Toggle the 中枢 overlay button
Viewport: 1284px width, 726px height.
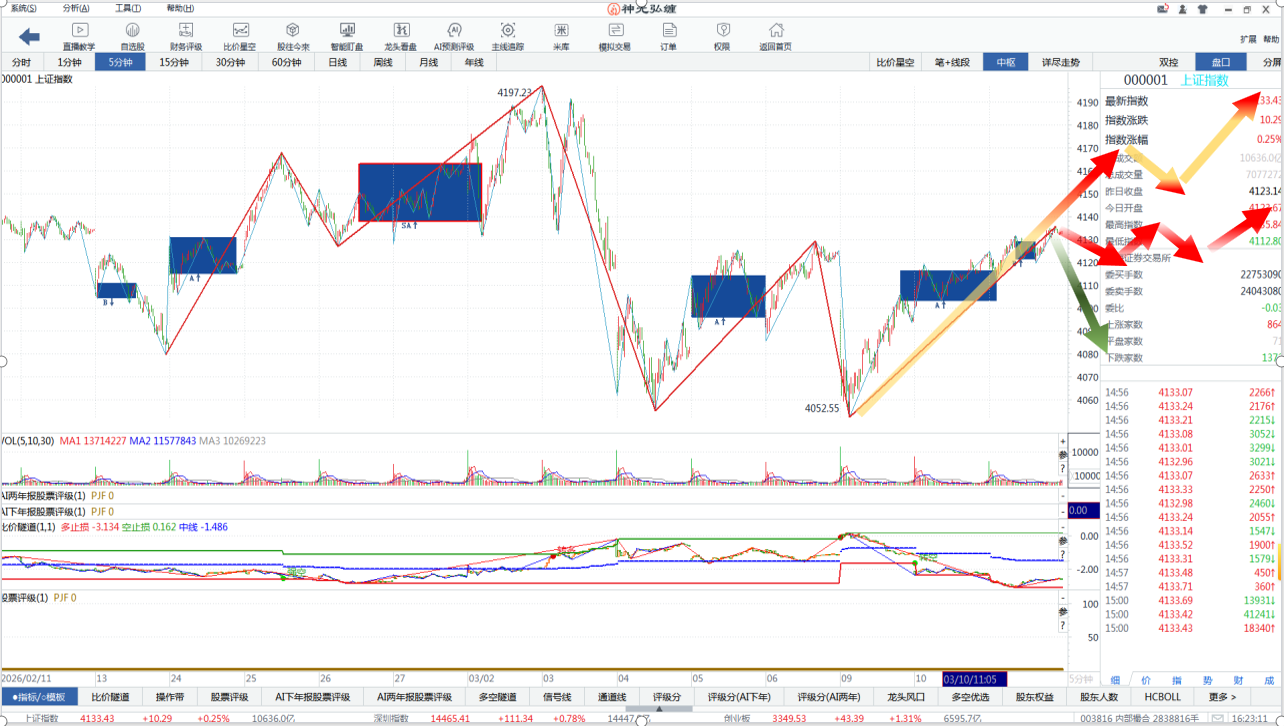tap(1005, 62)
